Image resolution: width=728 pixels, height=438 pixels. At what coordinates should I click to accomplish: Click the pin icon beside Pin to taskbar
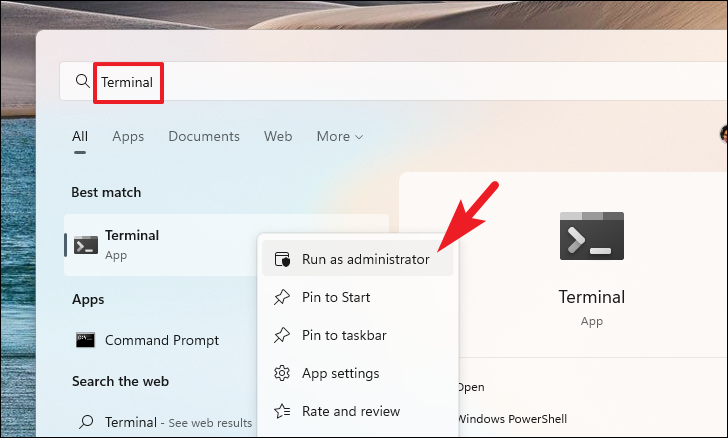[282, 335]
